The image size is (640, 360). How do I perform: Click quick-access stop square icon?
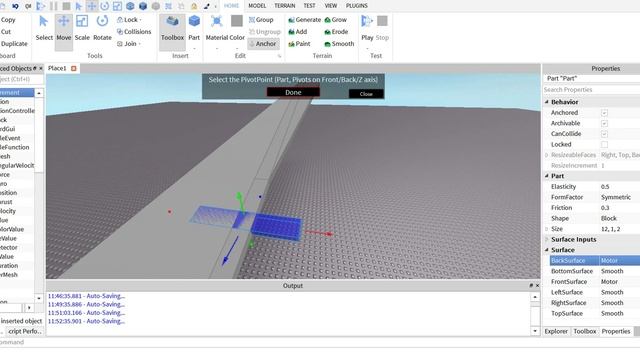click(66, 6)
